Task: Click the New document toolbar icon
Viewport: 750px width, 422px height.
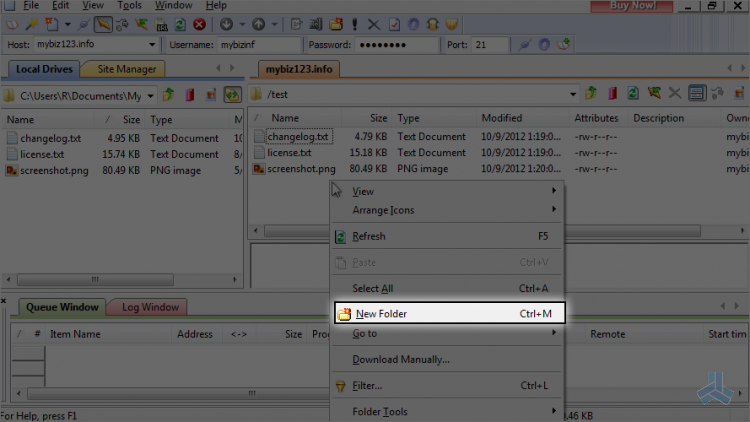Action: [x=51, y=24]
